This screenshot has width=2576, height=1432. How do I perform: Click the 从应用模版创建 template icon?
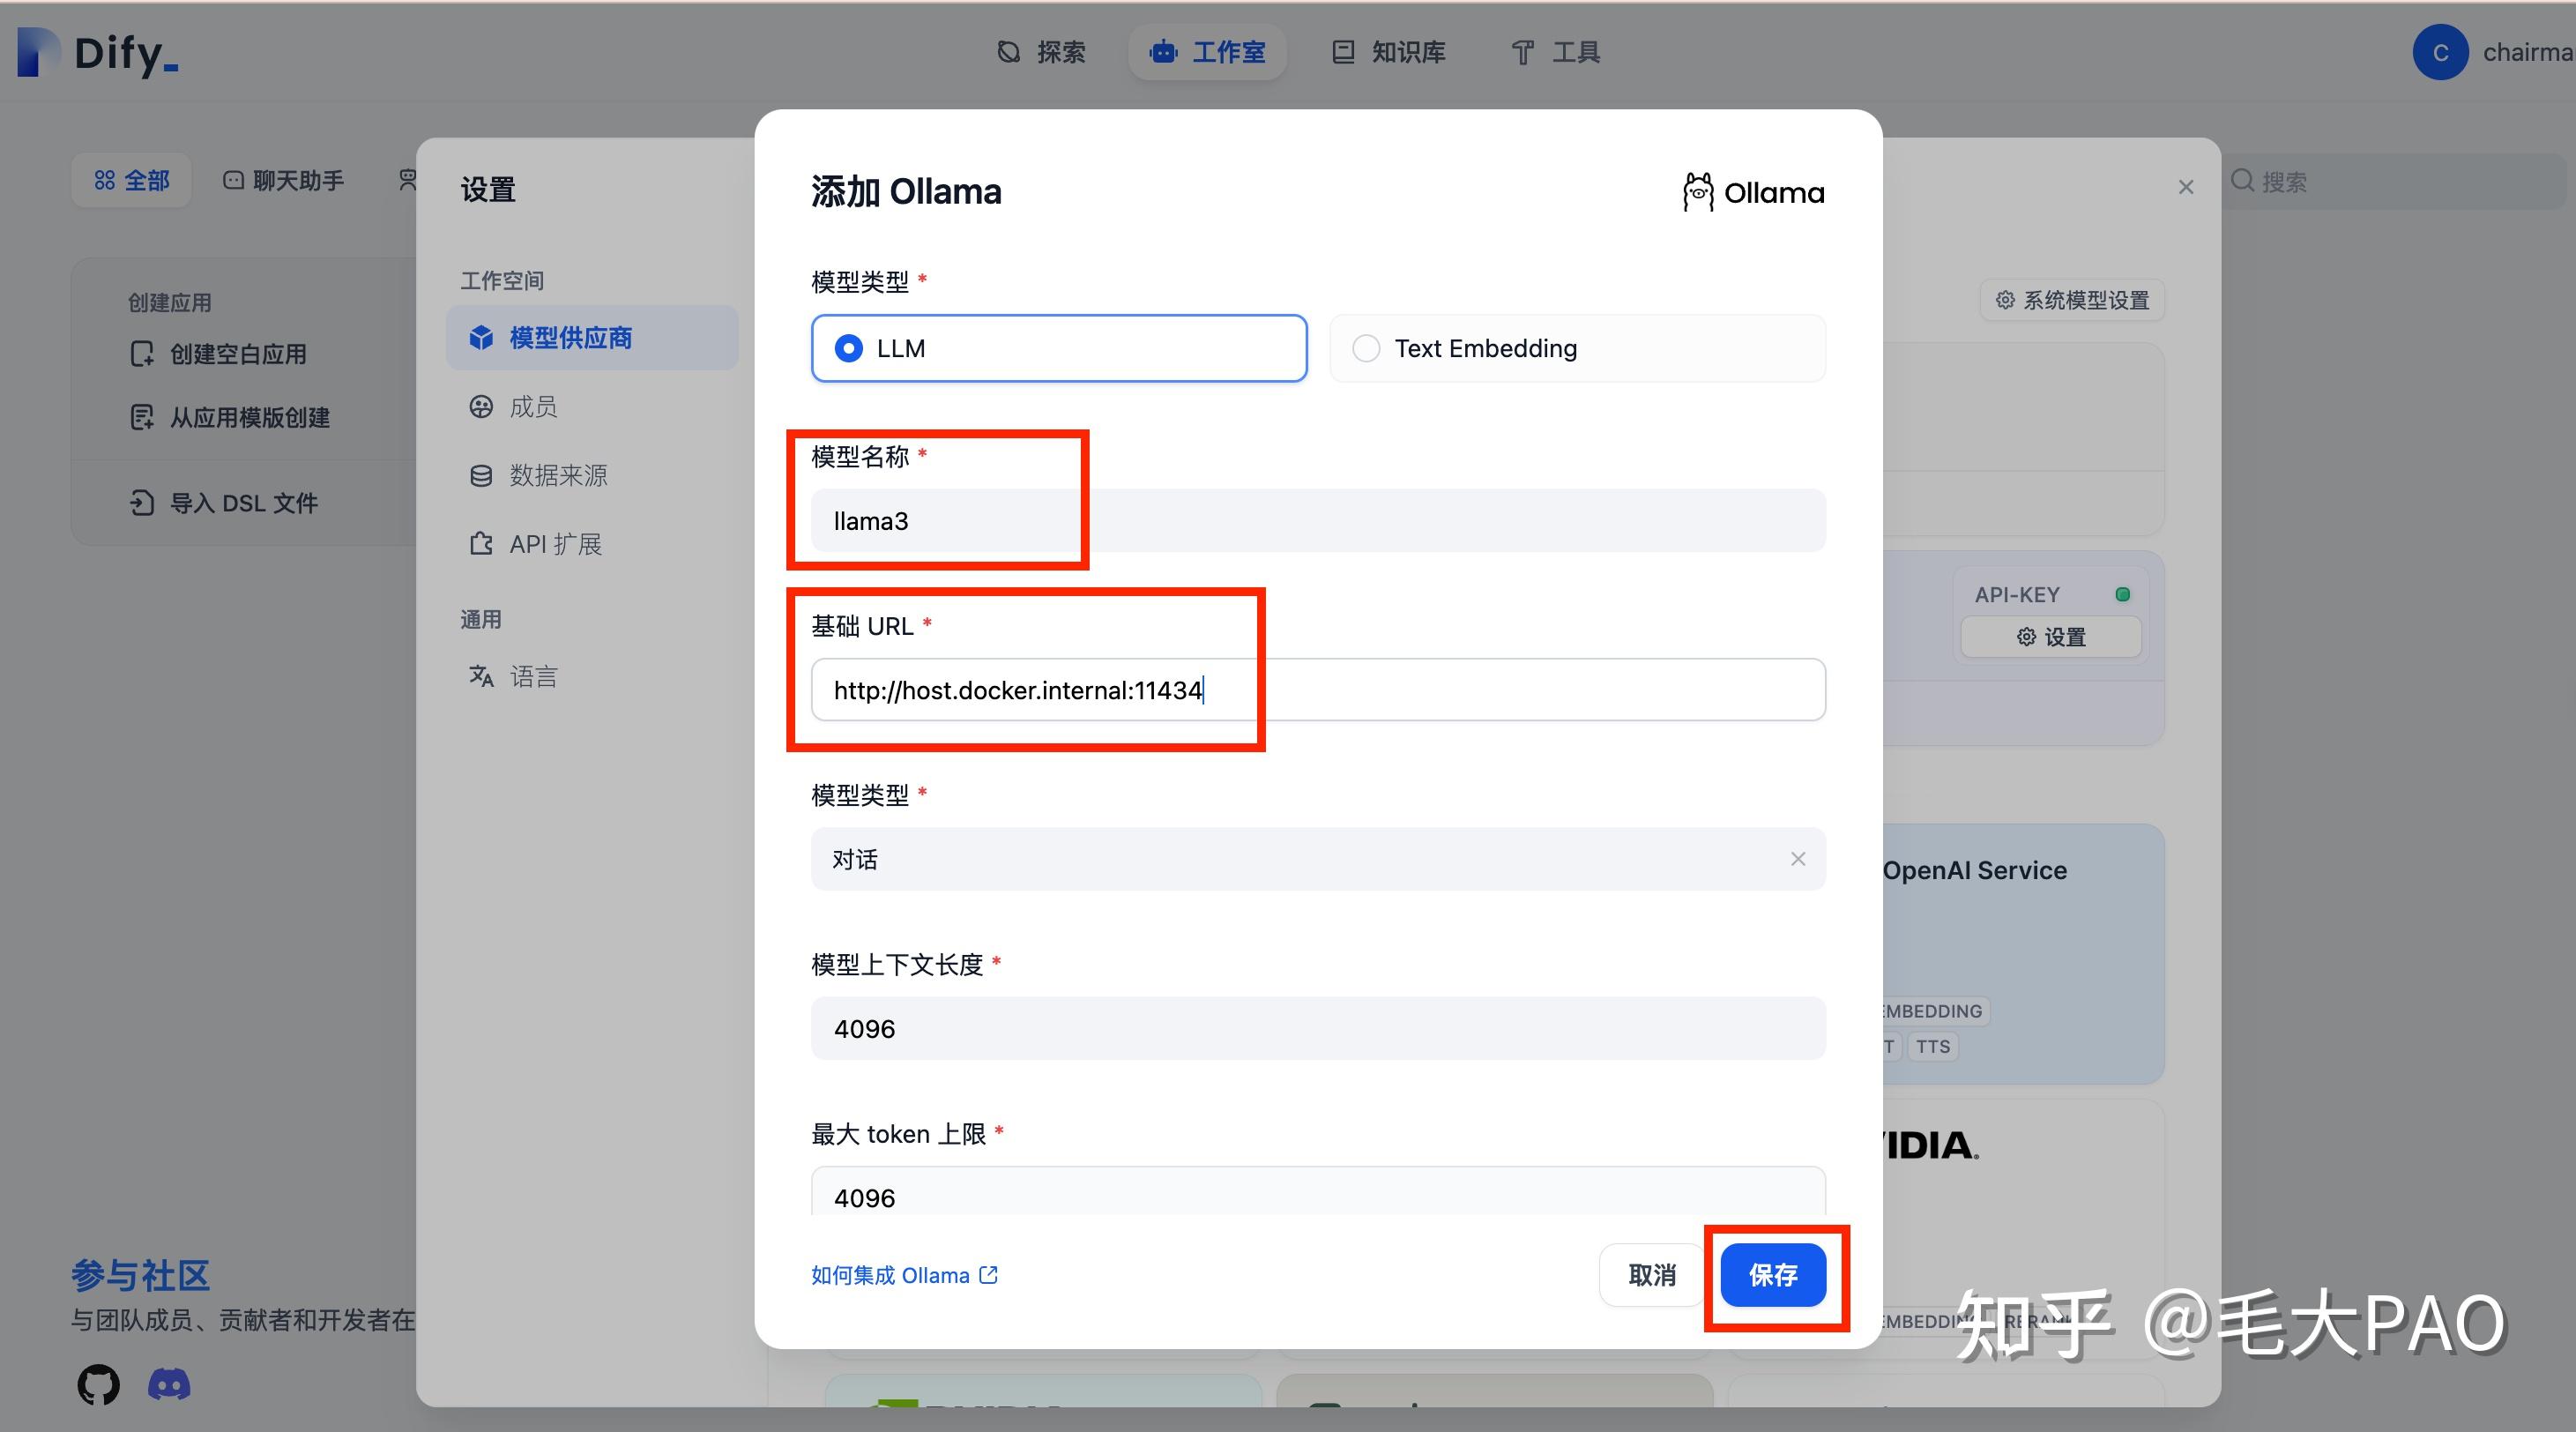(142, 417)
